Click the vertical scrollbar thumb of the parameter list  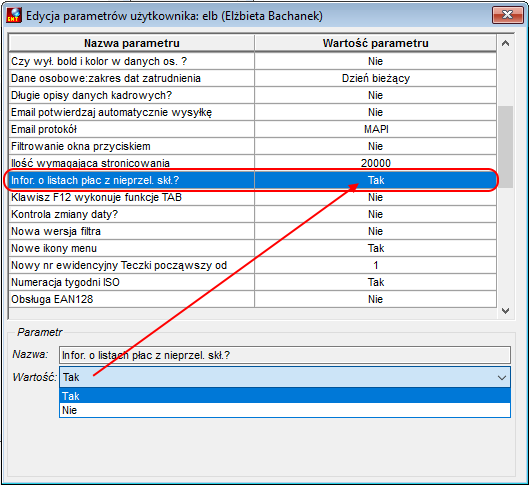[505, 147]
